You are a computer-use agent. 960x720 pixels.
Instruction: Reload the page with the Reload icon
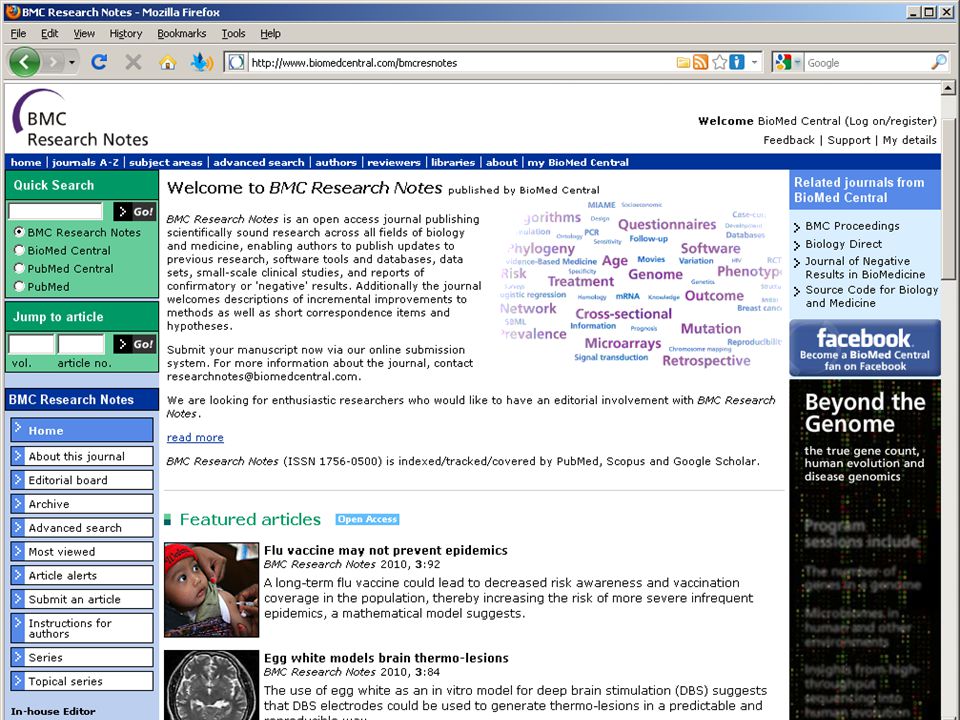pyautogui.click(x=99, y=62)
